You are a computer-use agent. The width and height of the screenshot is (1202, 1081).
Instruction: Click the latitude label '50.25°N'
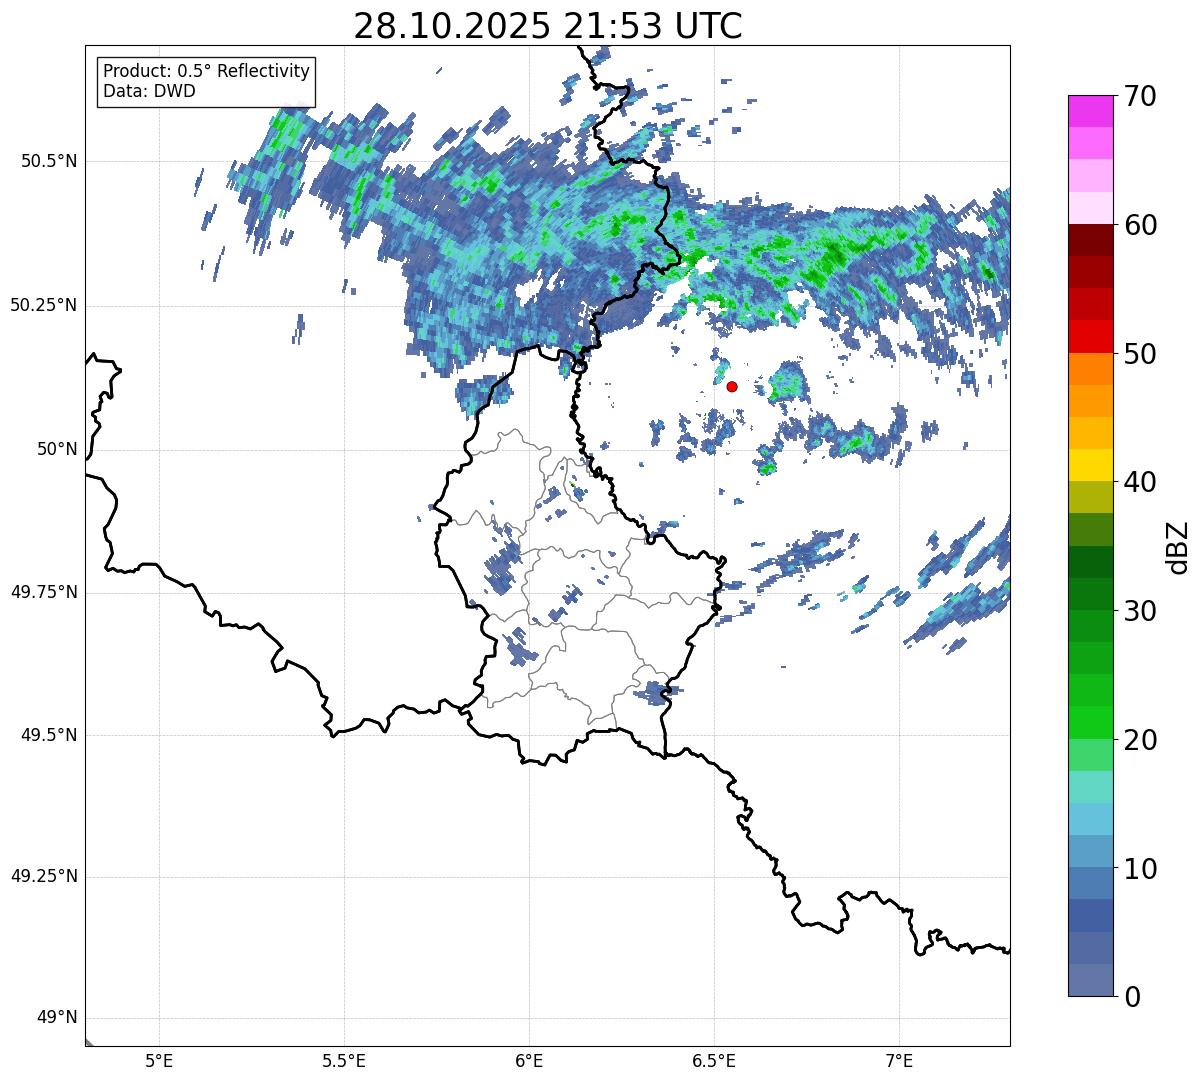click(x=43, y=306)
